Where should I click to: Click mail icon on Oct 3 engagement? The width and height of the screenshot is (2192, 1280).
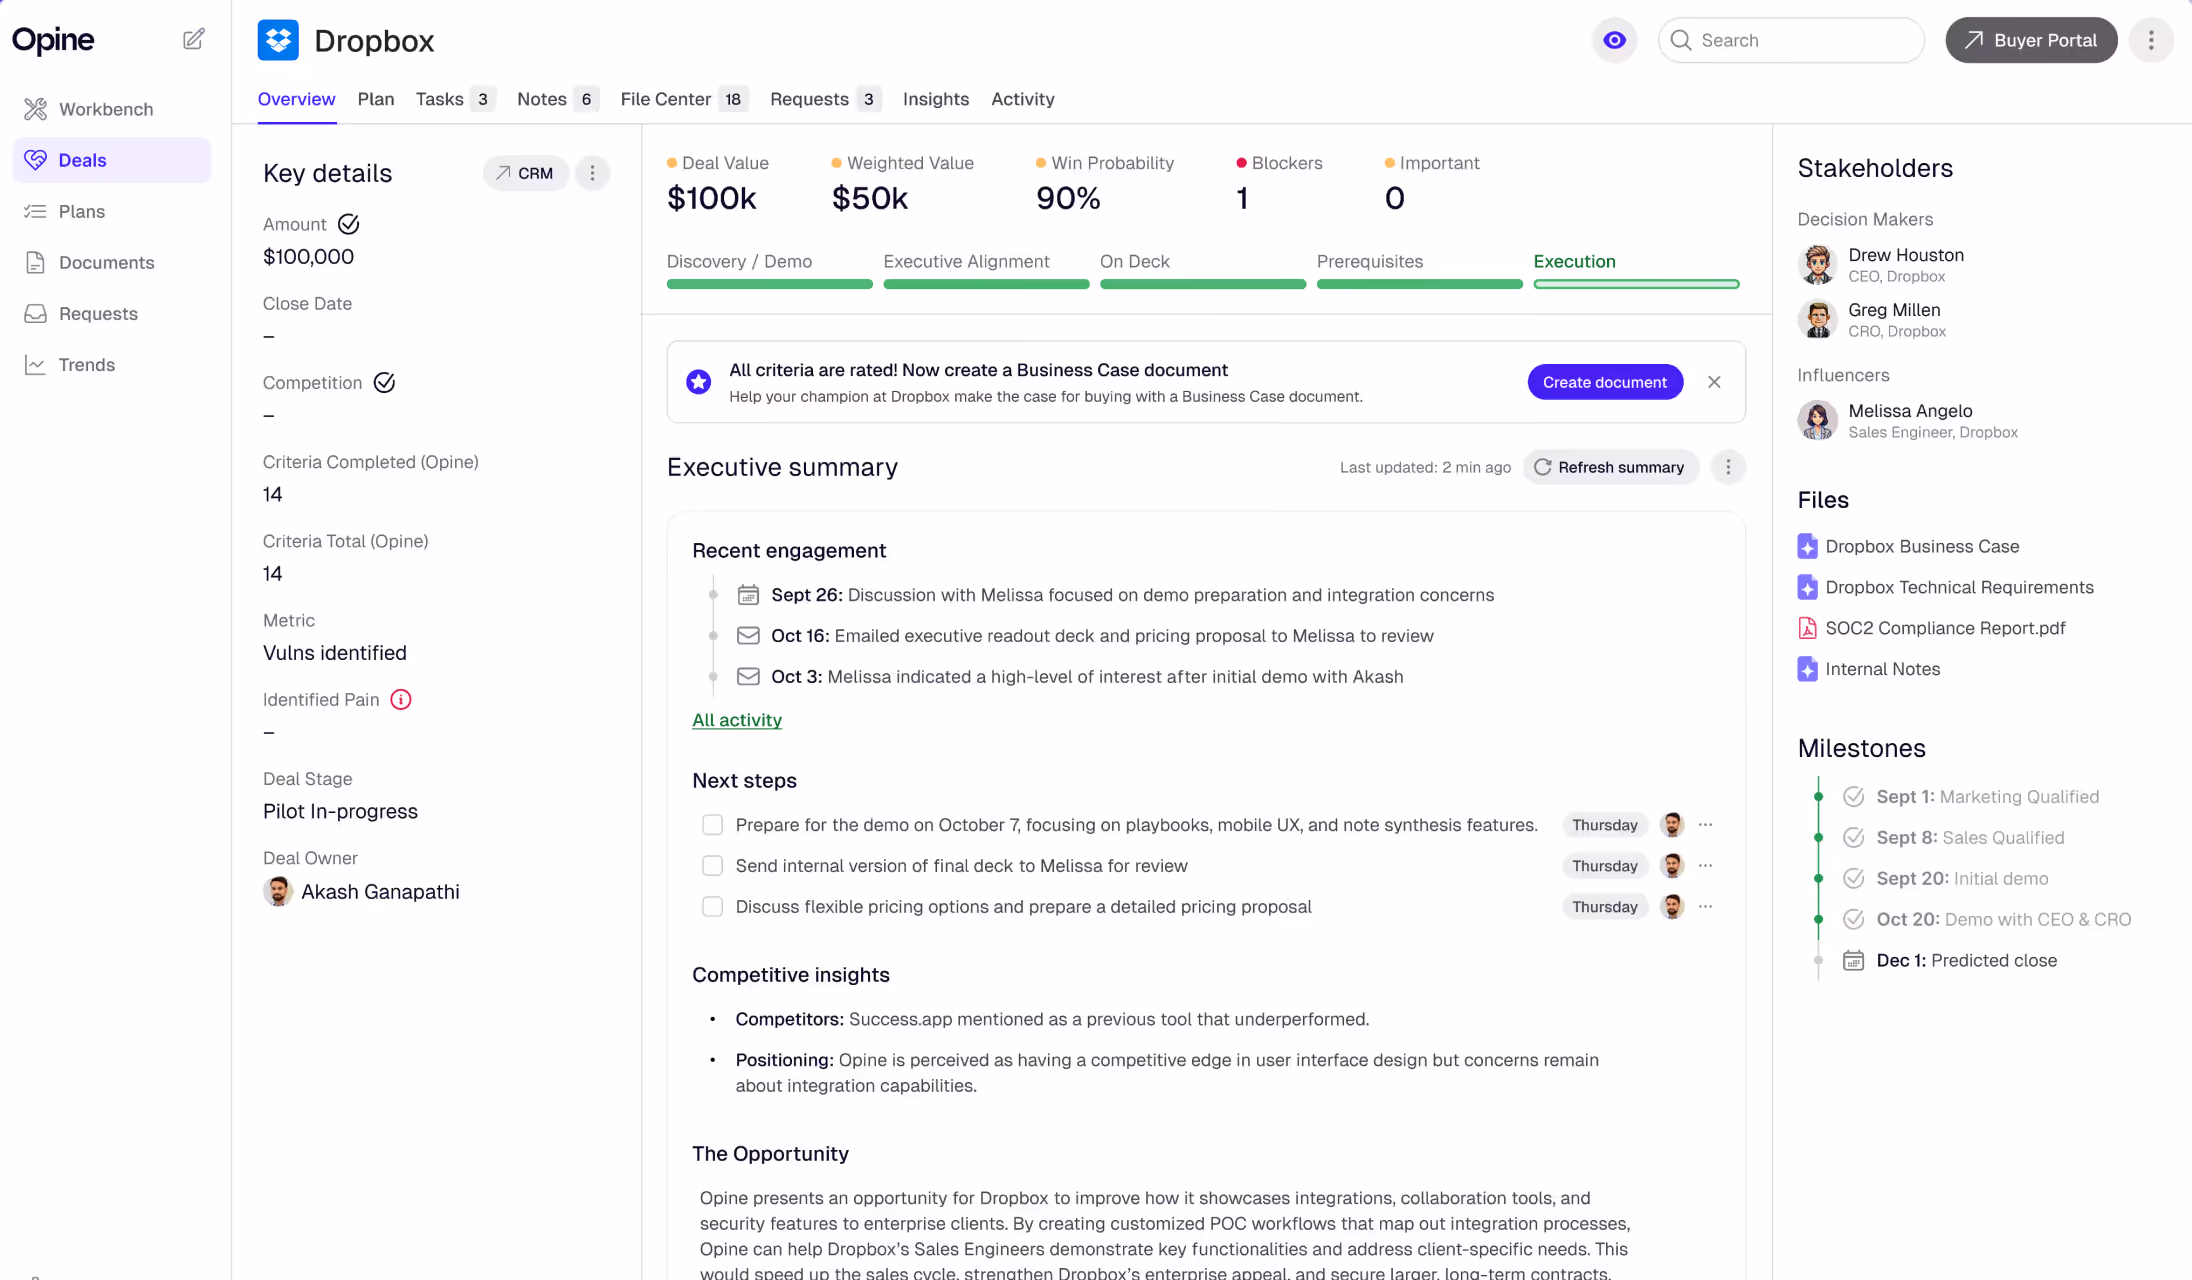pos(748,677)
